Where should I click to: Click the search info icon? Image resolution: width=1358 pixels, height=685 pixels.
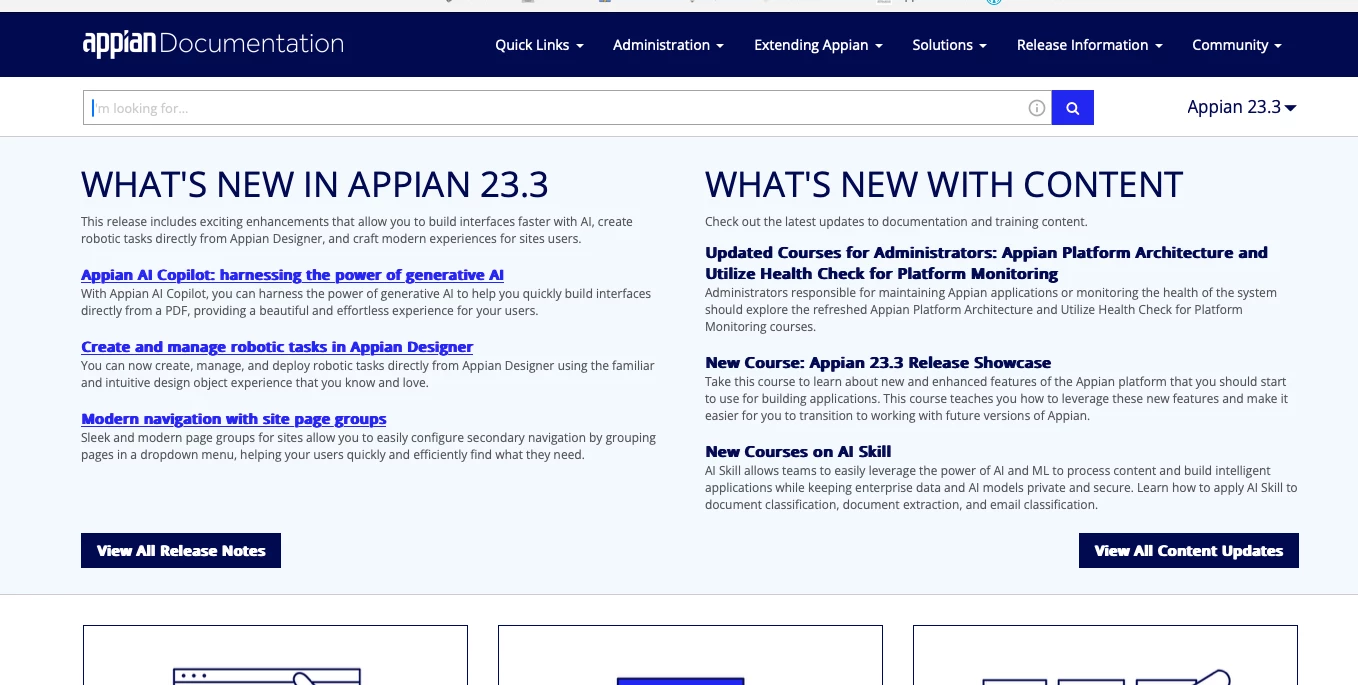(1037, 108)
